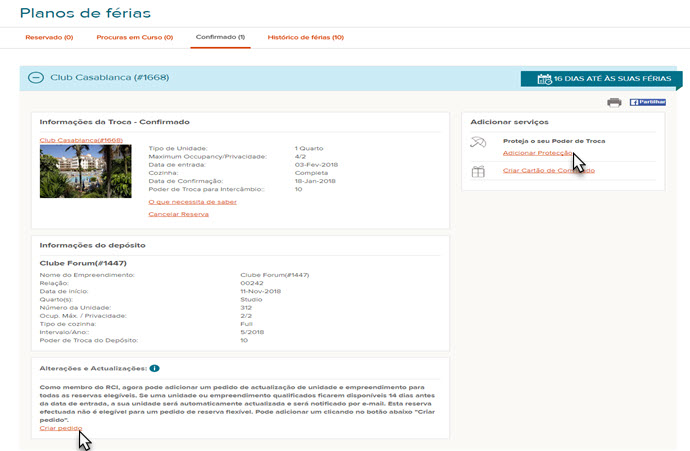Select the Clube Forum(#1447) deposit heading
Image resolution: width=690 pixels, height=451 pixels.
point(83,263)
